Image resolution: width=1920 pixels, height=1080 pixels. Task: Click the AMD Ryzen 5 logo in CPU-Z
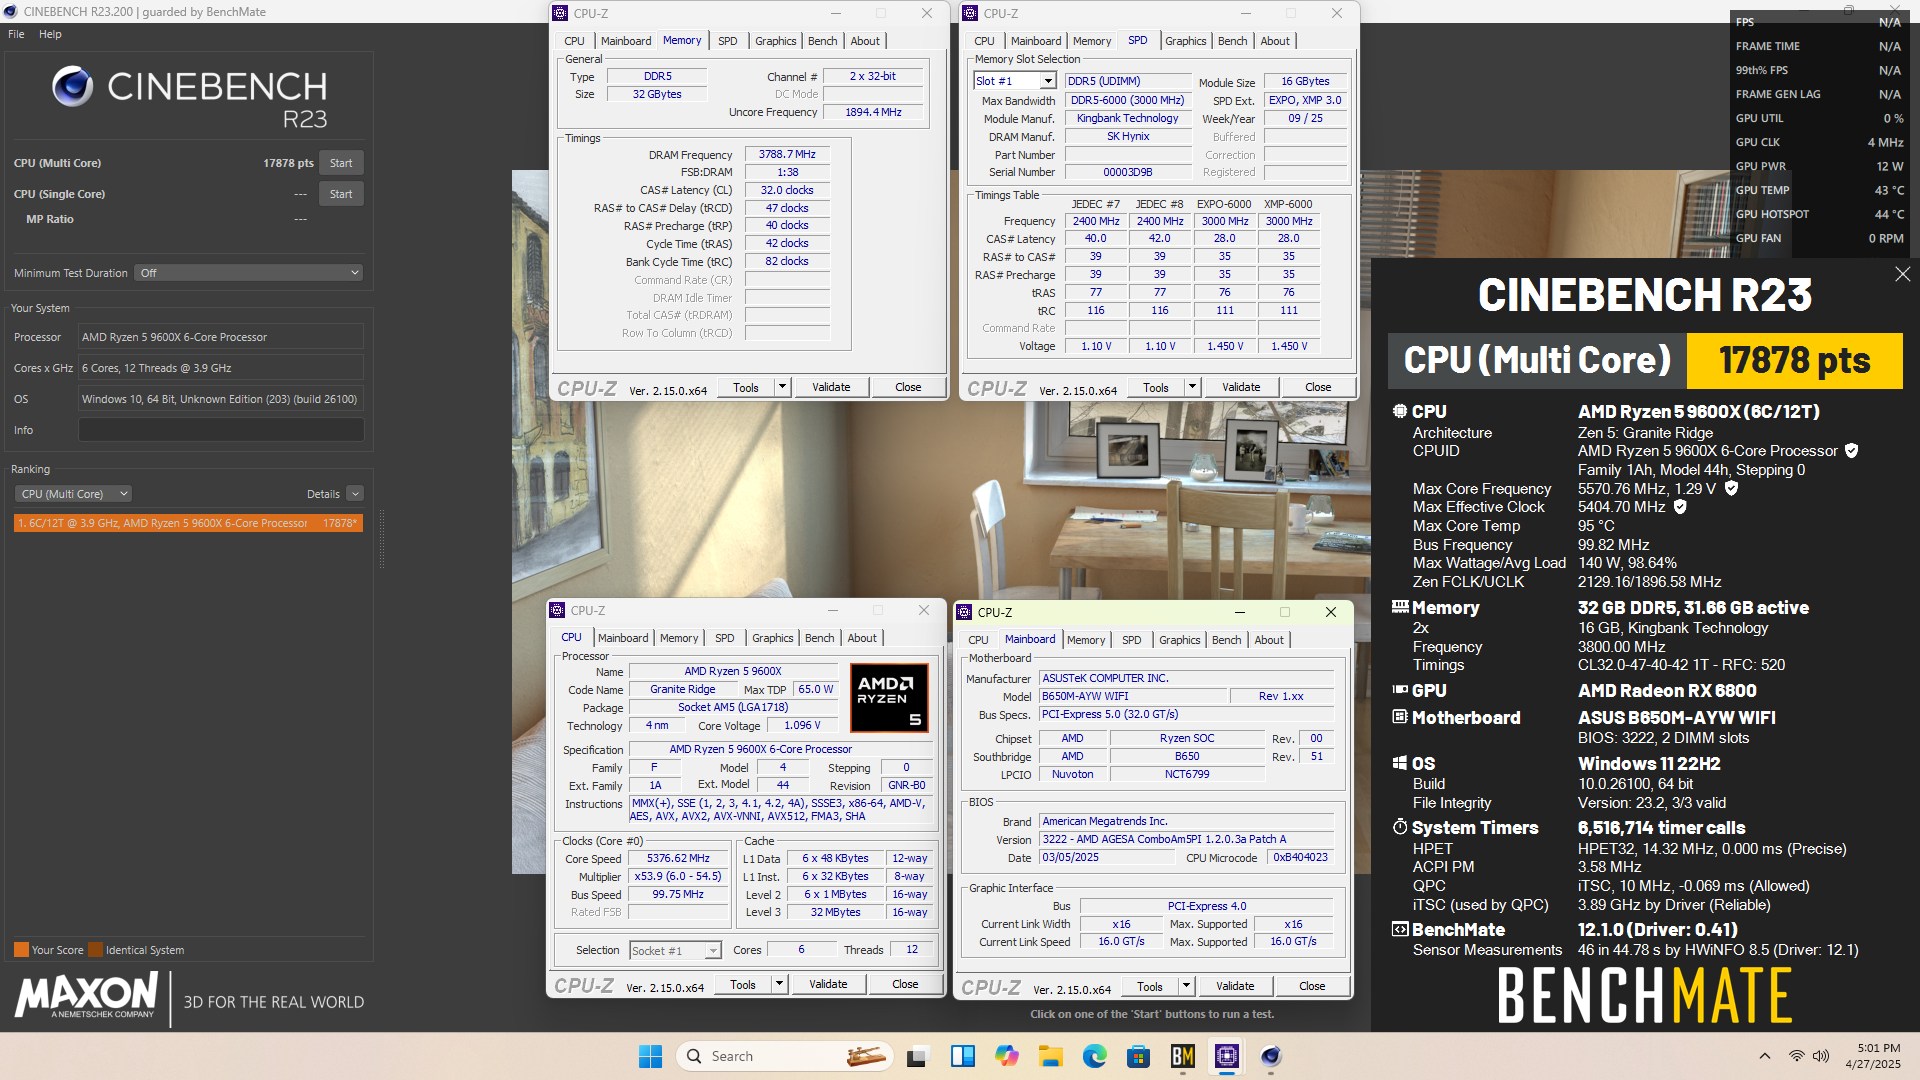[x=889, y=698]
